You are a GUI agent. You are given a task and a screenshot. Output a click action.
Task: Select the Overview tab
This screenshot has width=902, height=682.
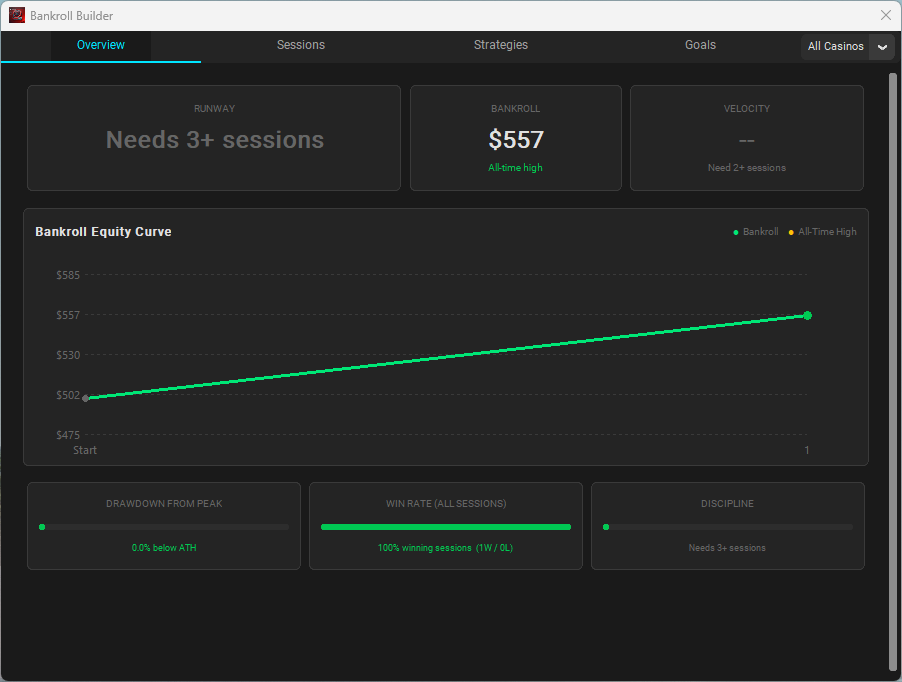coord(101,45)
